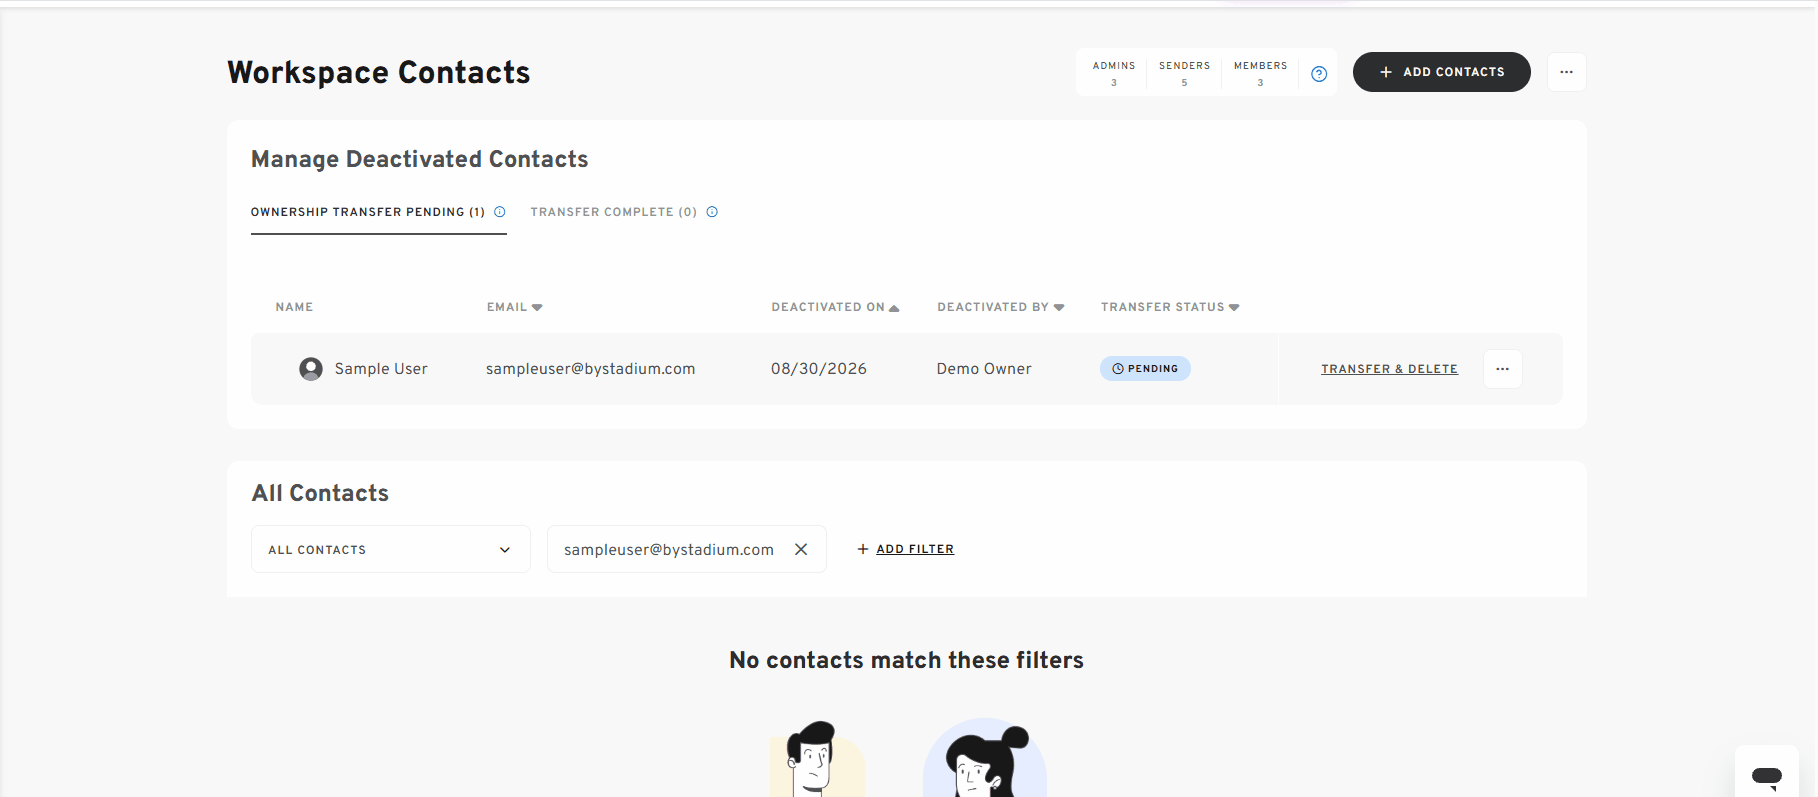Remove the sampleuser@bystadium.com filter with the X
Image resolution: width=1818 pixels, height=797 pixels.
coord(801,549)
